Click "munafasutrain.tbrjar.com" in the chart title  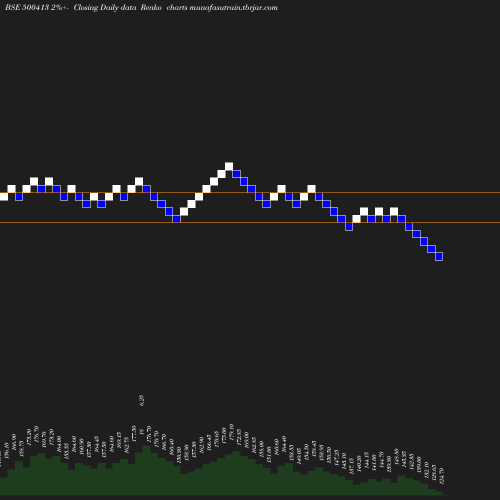(x=233, y=7)
